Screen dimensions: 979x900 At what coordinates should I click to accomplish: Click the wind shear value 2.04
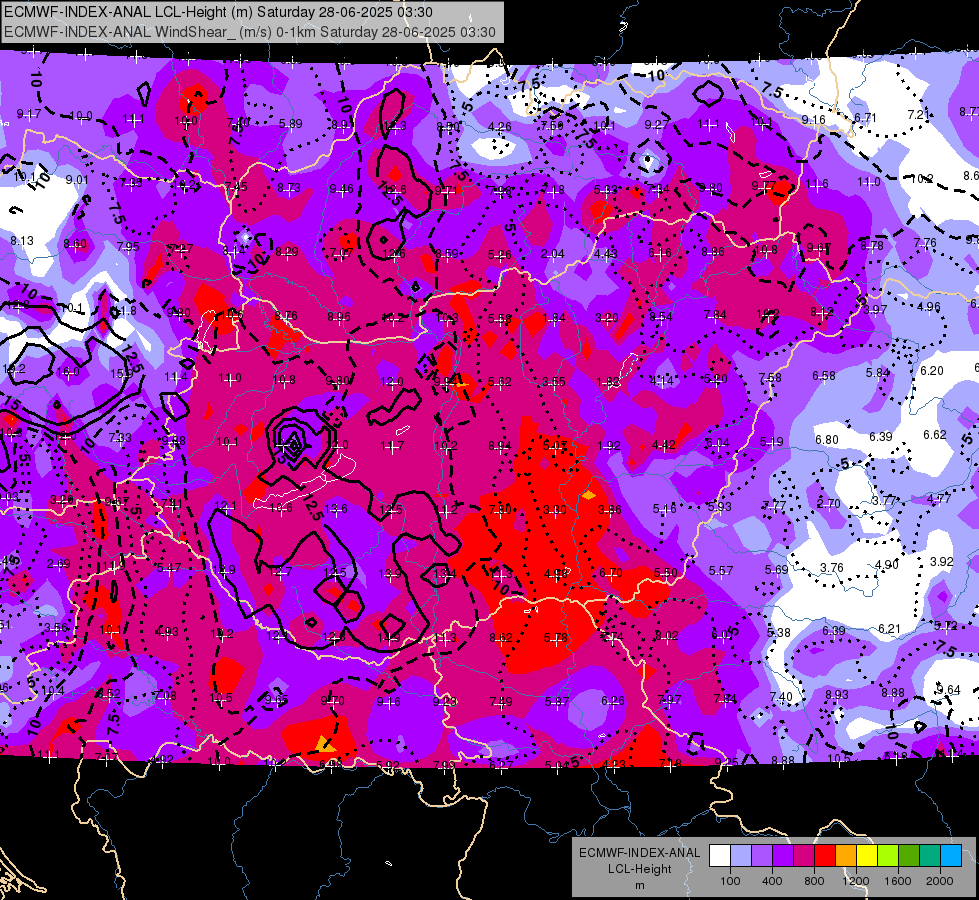coord(552,254)
